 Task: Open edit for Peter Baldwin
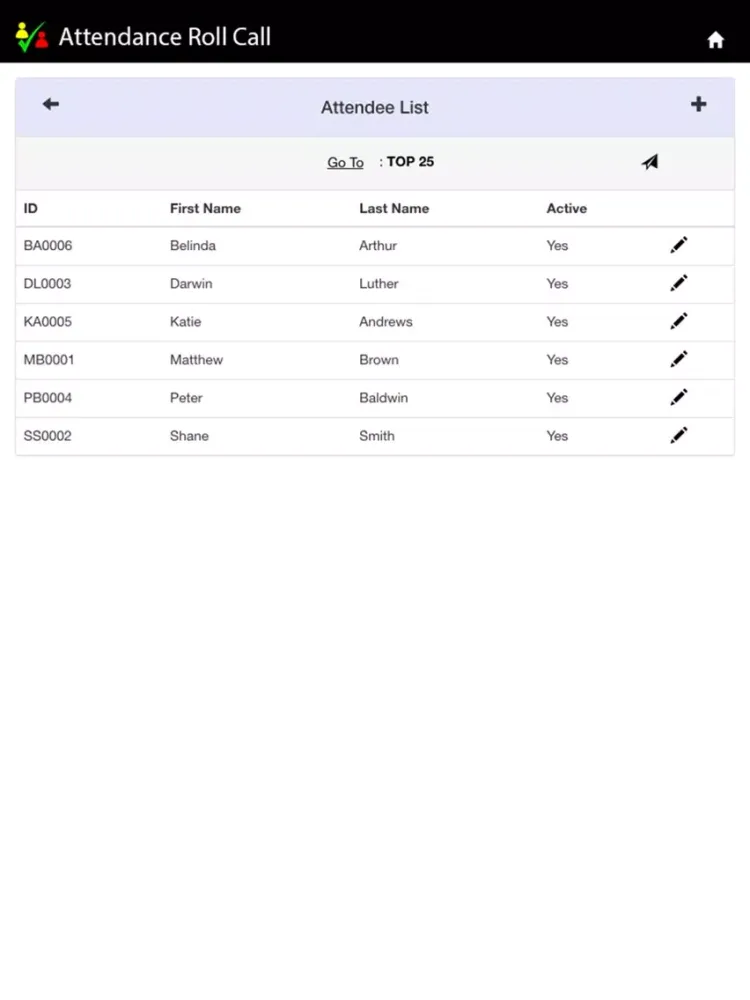(679, 397)
